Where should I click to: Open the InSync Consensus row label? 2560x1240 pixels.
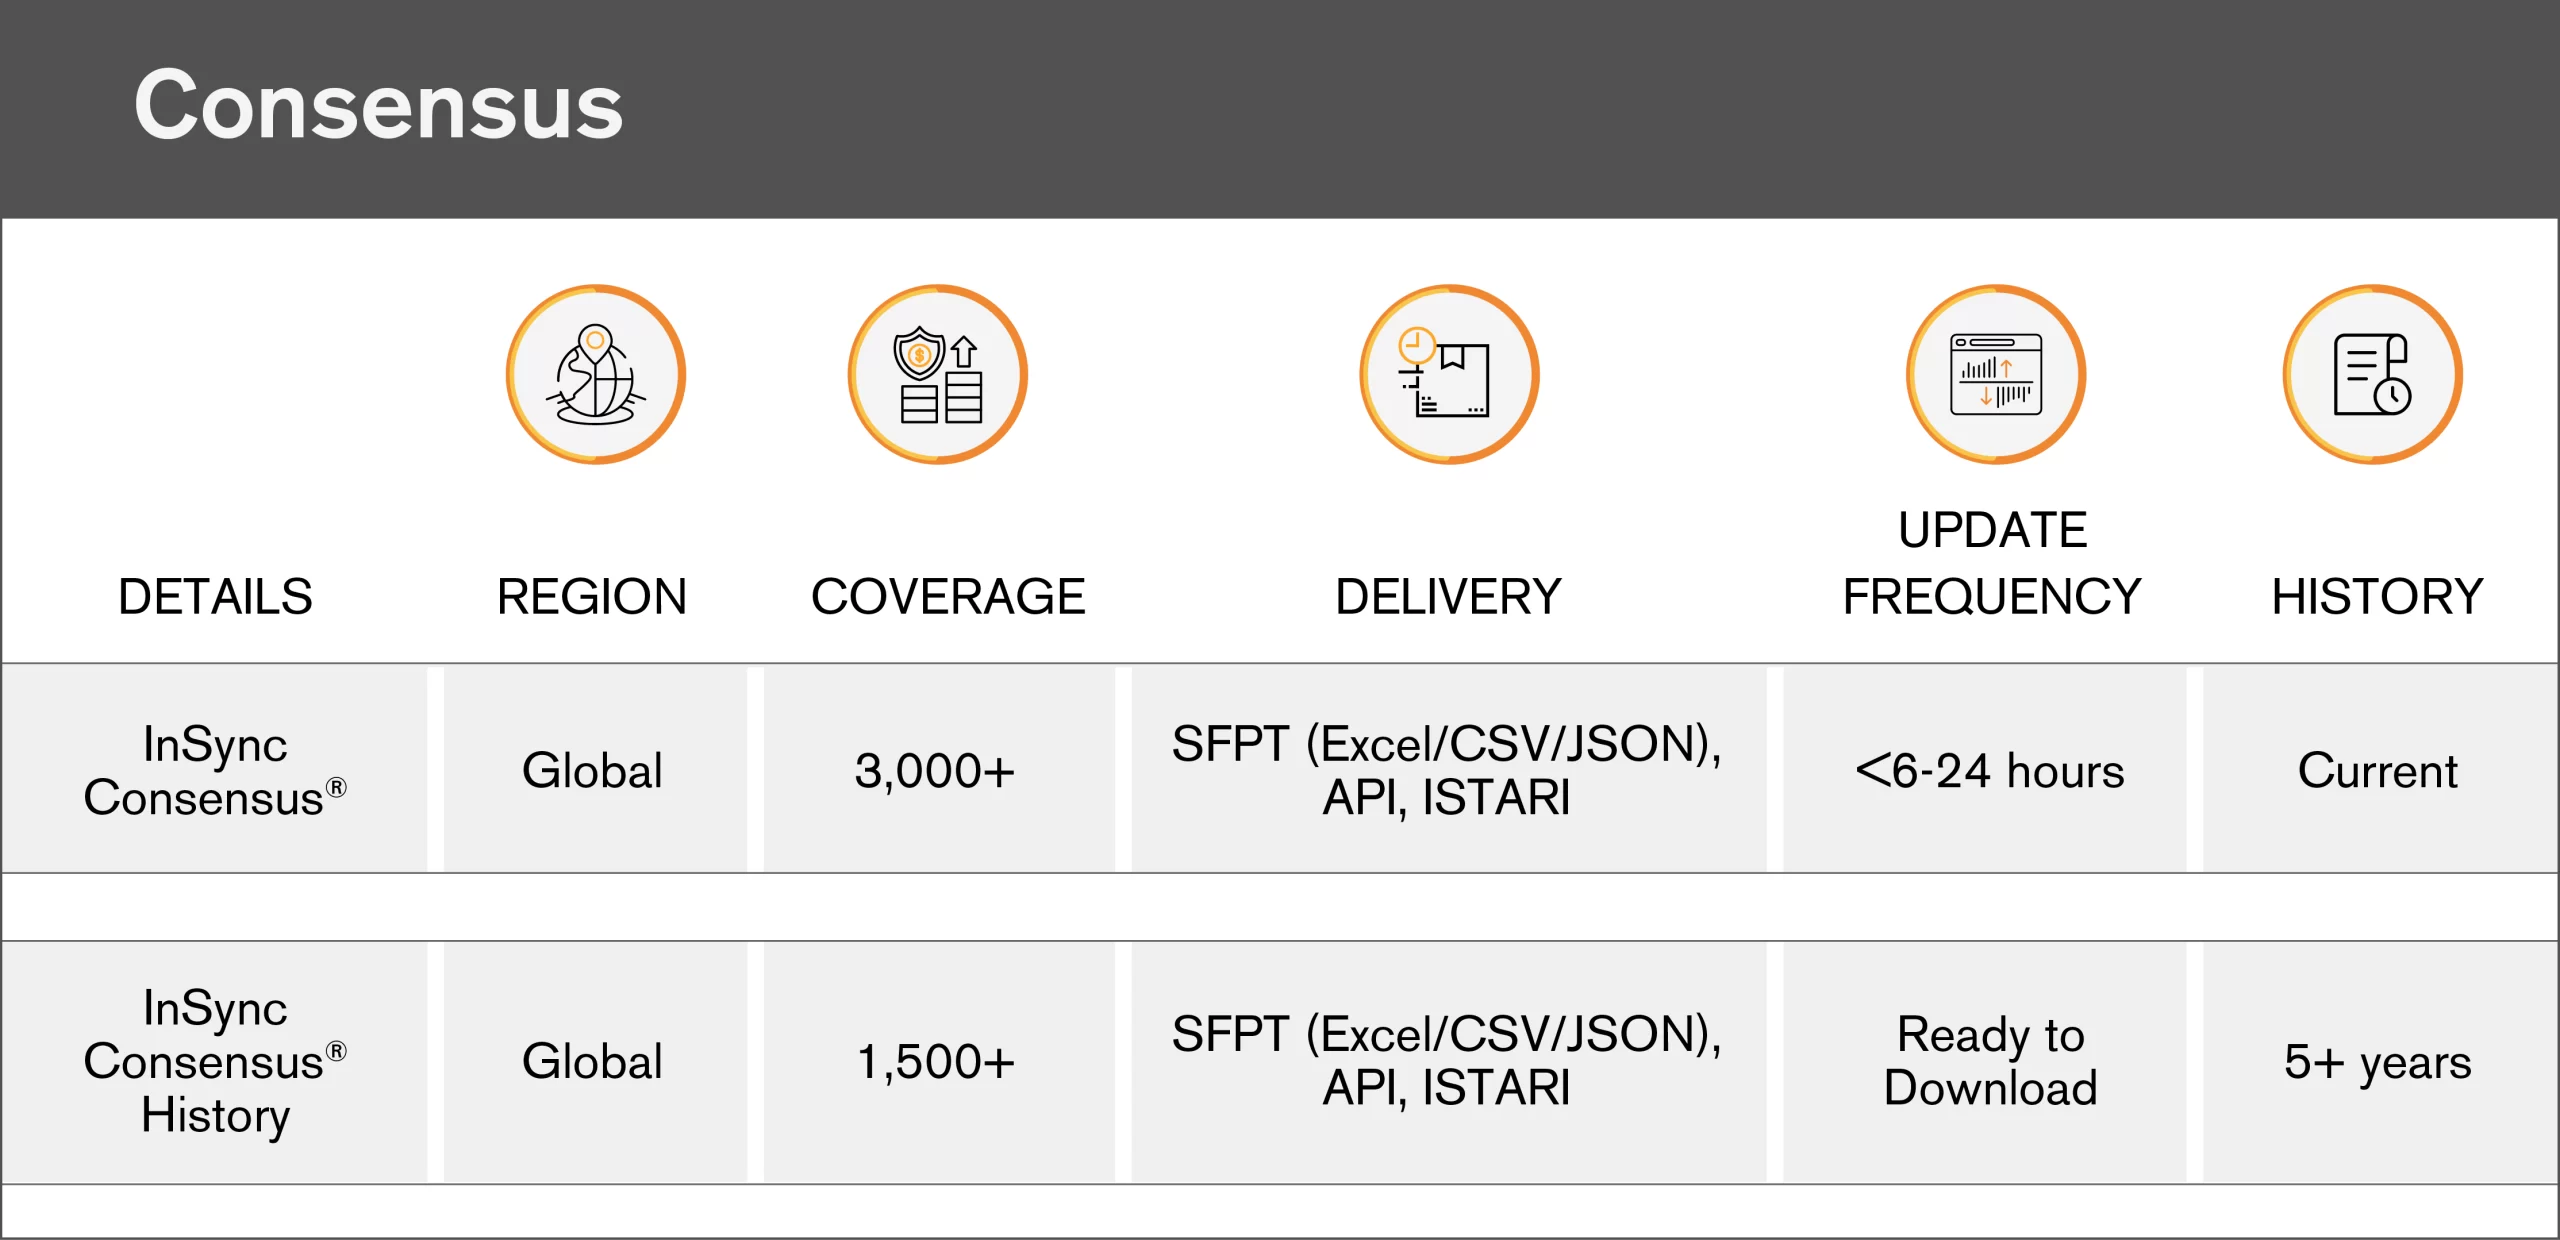click(215, 771)
